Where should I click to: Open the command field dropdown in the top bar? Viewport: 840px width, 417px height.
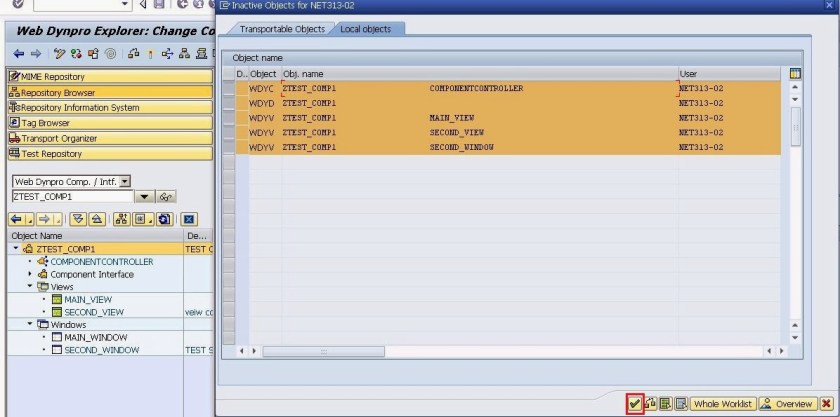coord(125,4)
